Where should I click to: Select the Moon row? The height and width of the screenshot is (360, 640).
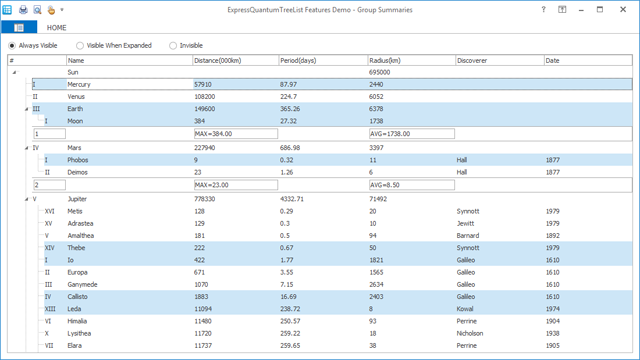tap(338, 121)
